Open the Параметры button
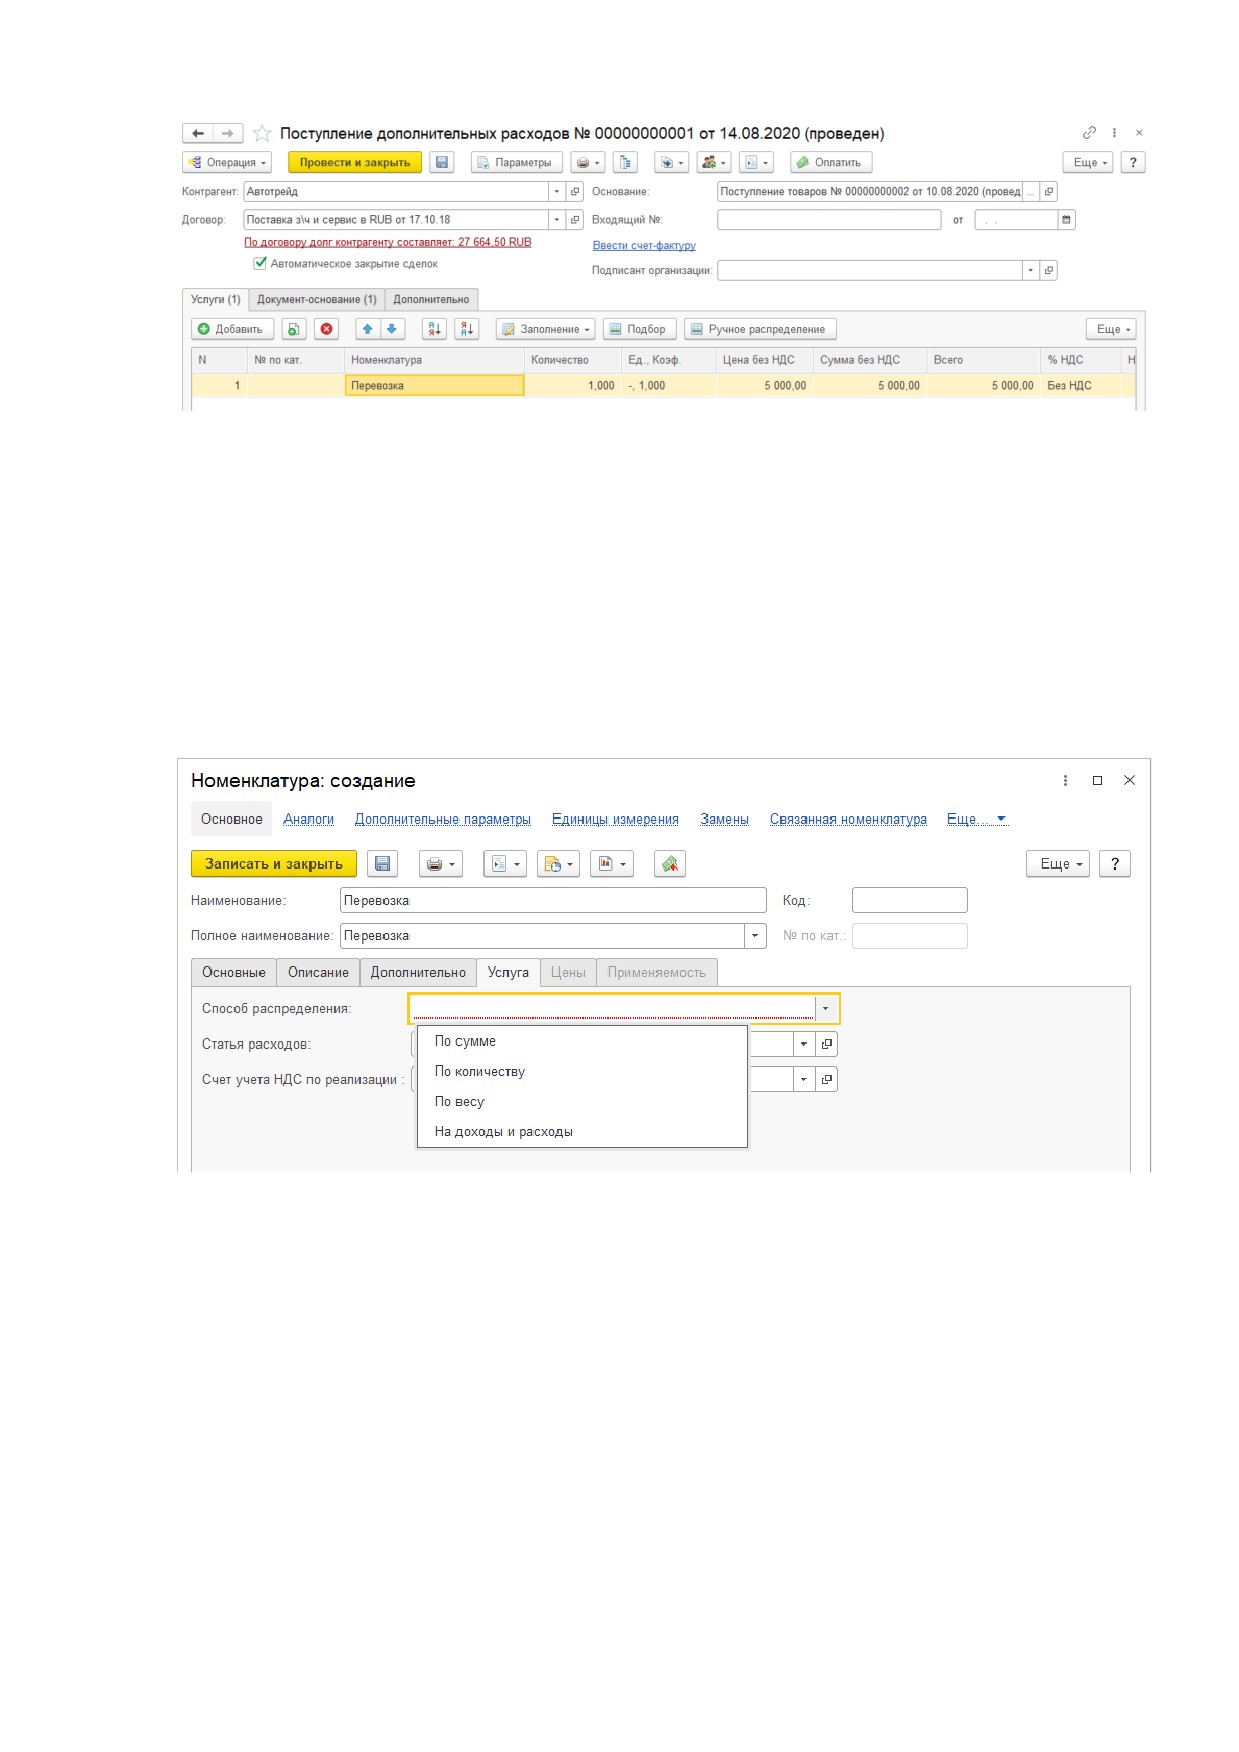The width and height of the screenshot is (1239, 1752). point(516,162)
